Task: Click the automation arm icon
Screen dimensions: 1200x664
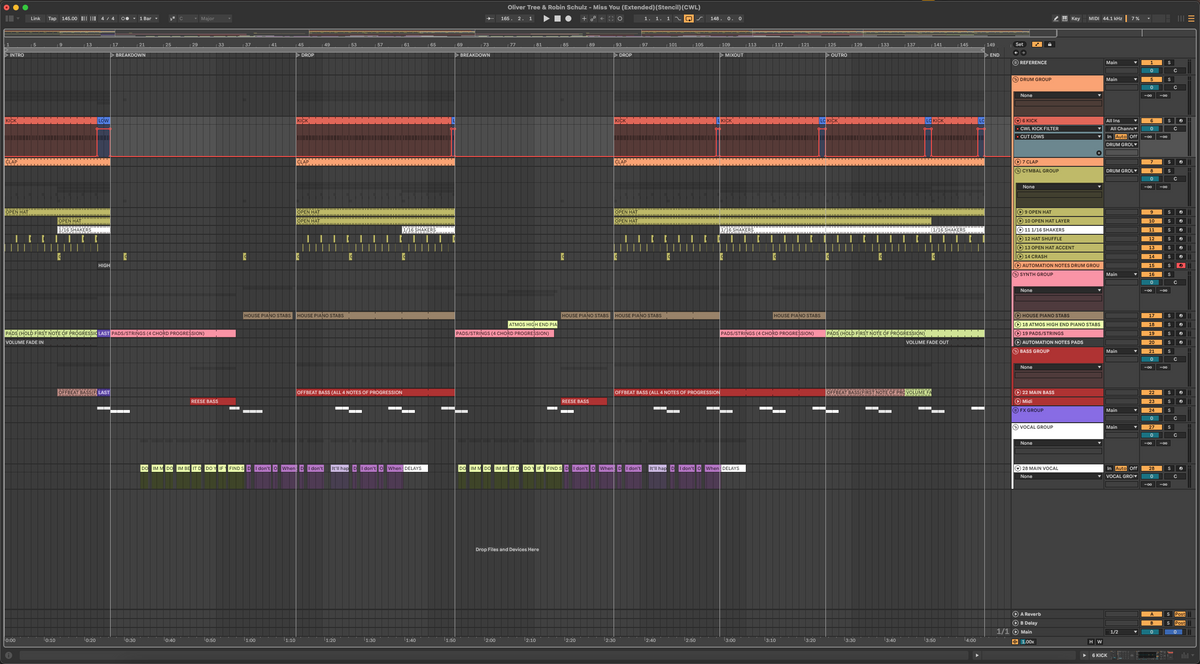Action: (593, 18)
